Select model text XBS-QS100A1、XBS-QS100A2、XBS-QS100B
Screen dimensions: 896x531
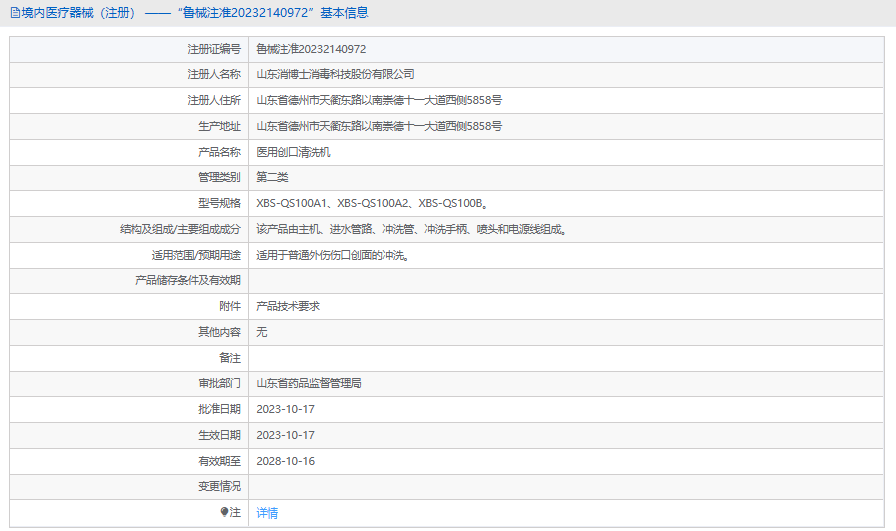[x=371, y=203]
